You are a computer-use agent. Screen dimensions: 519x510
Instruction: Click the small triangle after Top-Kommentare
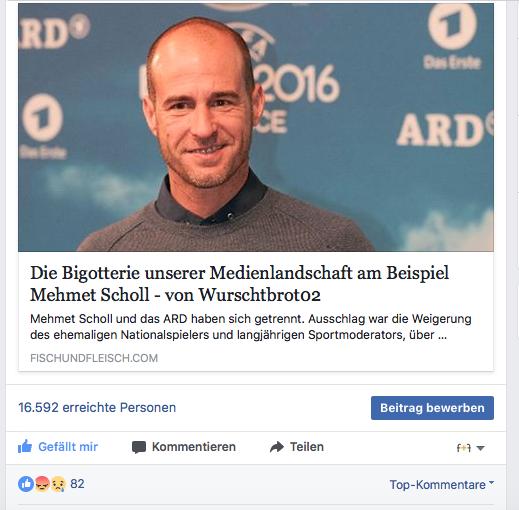point(492,482)
